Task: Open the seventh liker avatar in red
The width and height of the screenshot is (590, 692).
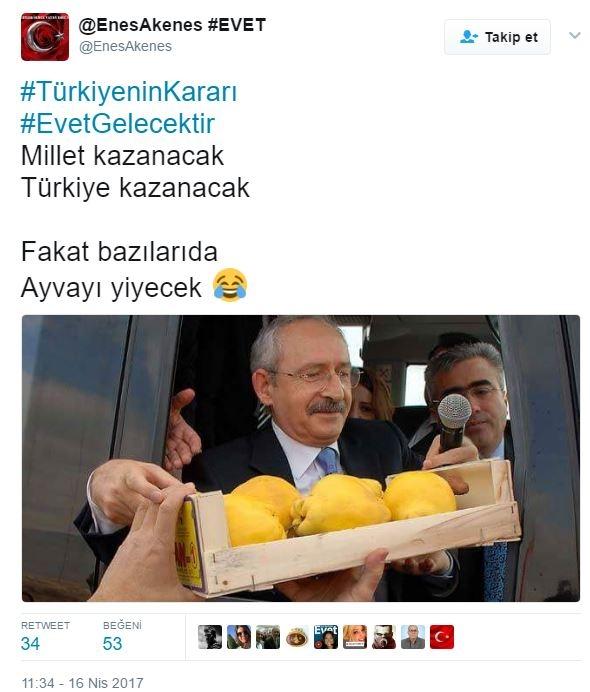Action: coord(384,637)
